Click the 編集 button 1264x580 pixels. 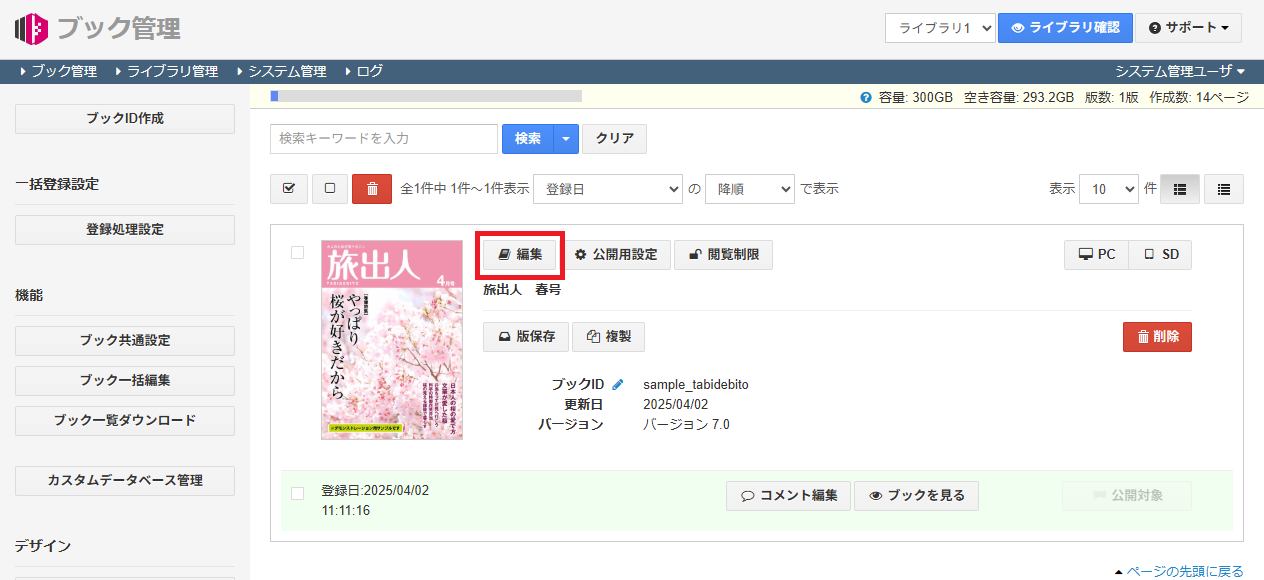520,255
